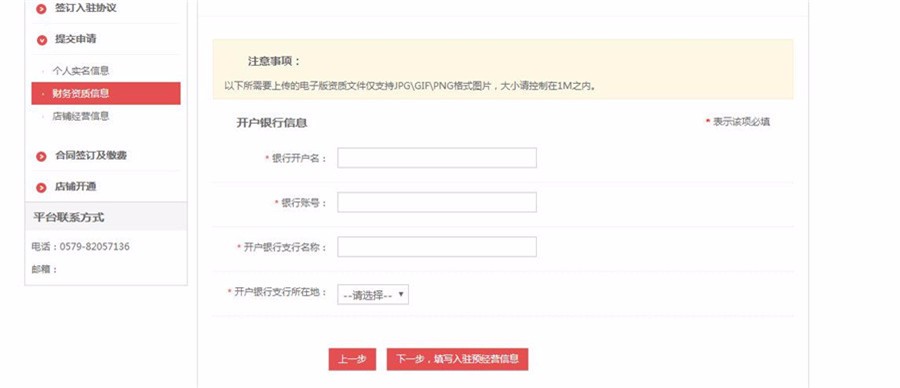Click the red arrow icon beside 店铺开通
This screenshot has height=388, width=900.
click(x=41, y=188)
